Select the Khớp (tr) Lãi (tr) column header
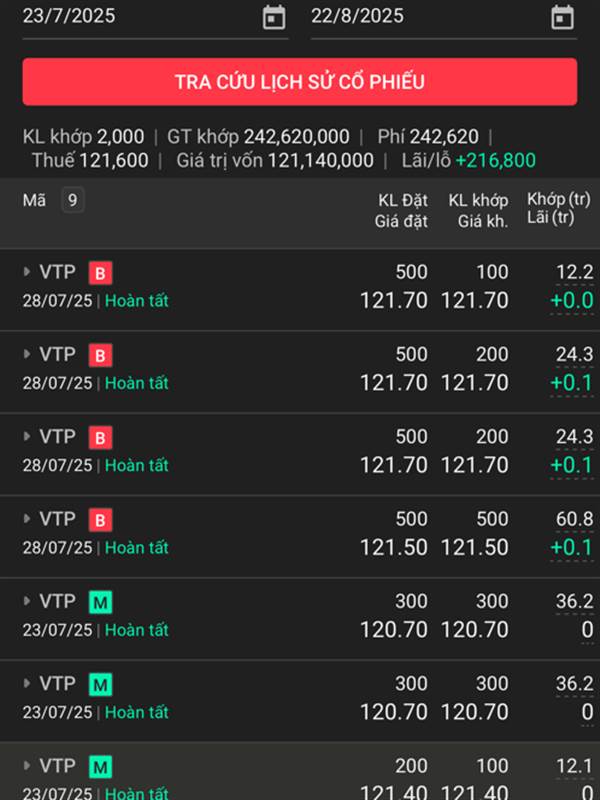This screenshot has width=600, height=800. tap(559, 208)
